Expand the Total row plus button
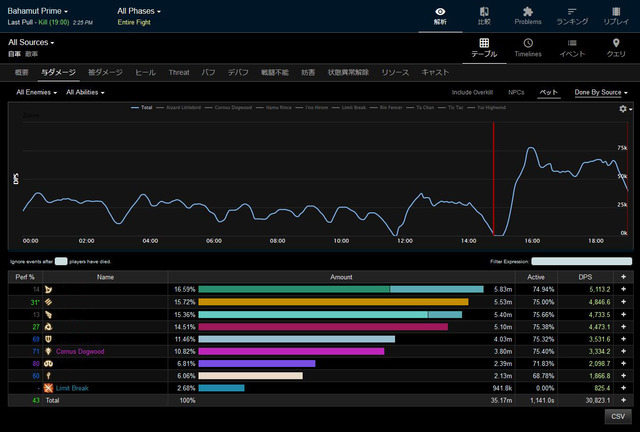This screenshot has height=432, width=640. pyautogui.click(x=623, y=400)
